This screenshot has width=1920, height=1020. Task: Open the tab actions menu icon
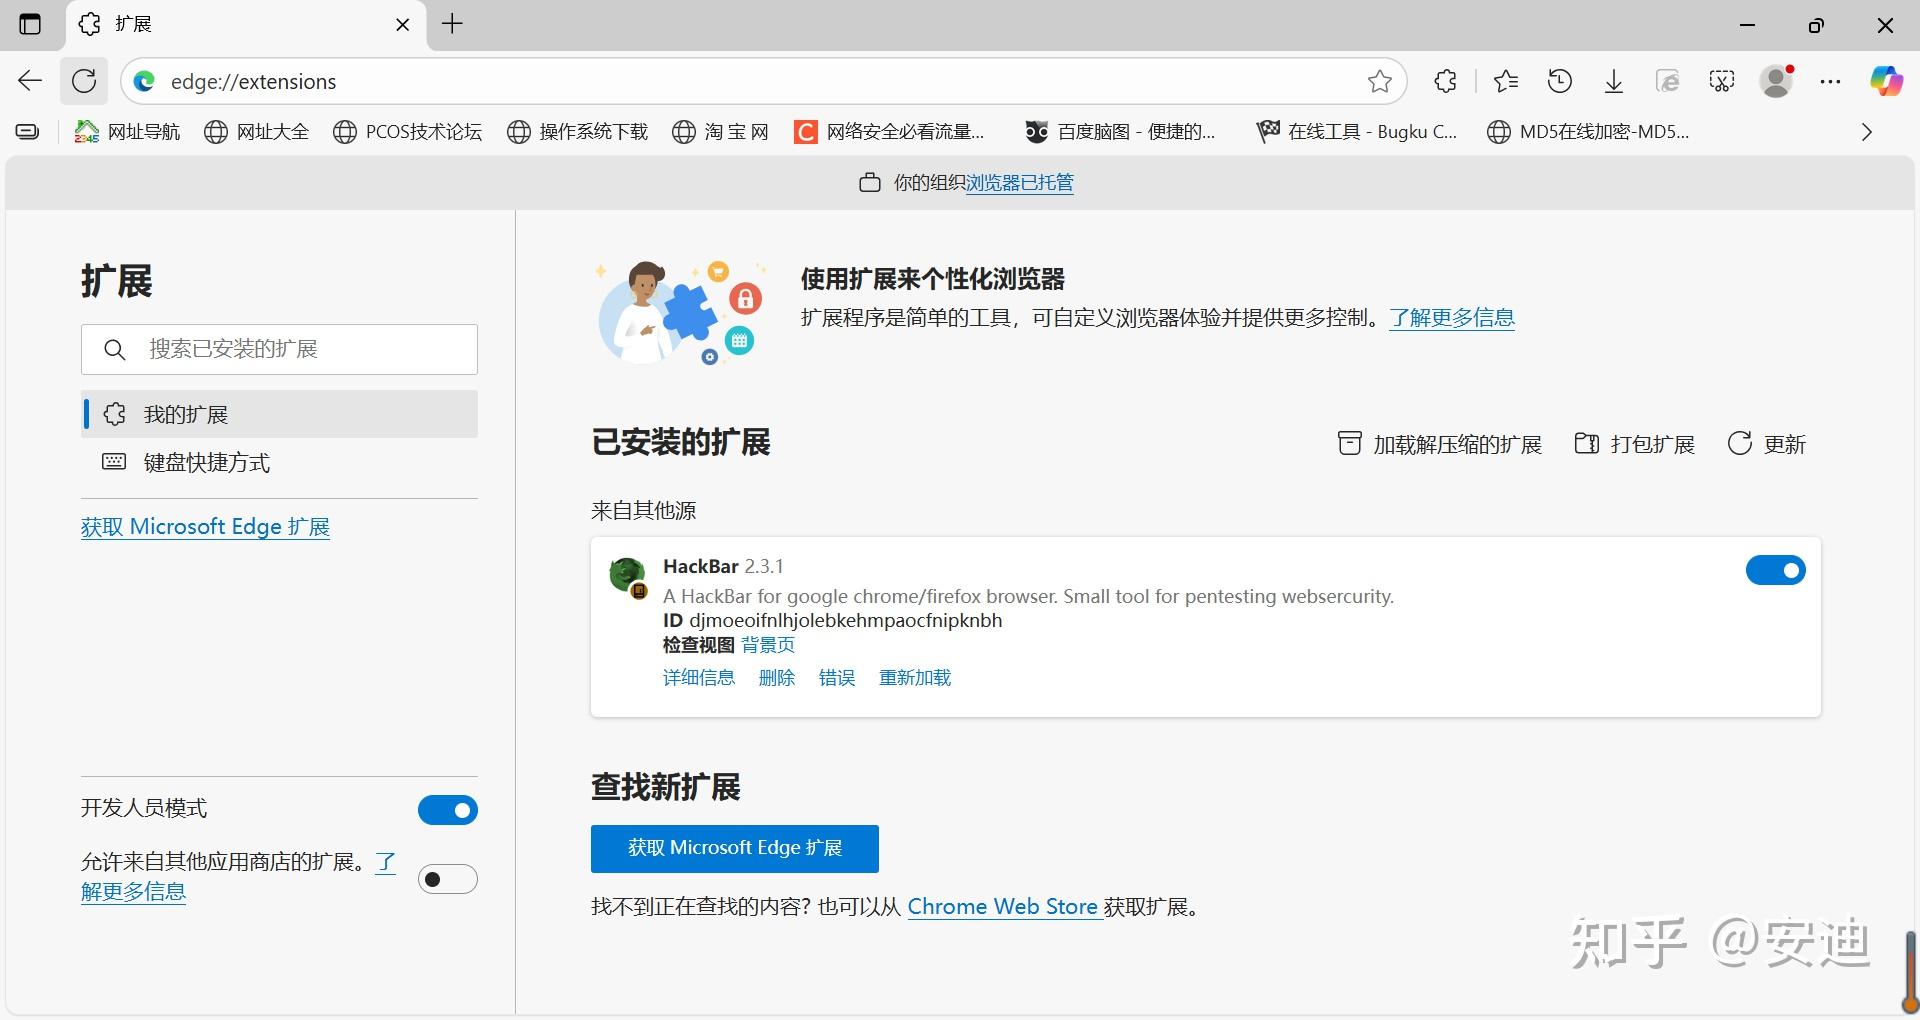click(30, 24)
